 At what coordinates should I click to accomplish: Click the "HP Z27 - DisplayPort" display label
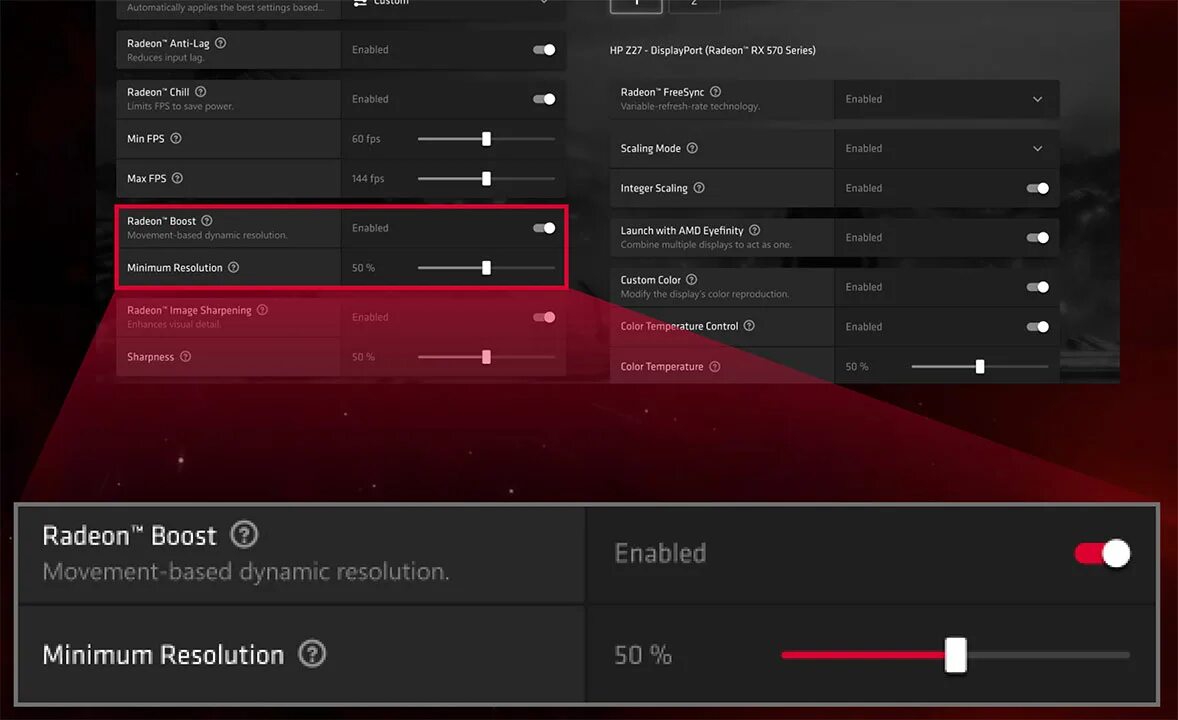click(x=712, y=50)
